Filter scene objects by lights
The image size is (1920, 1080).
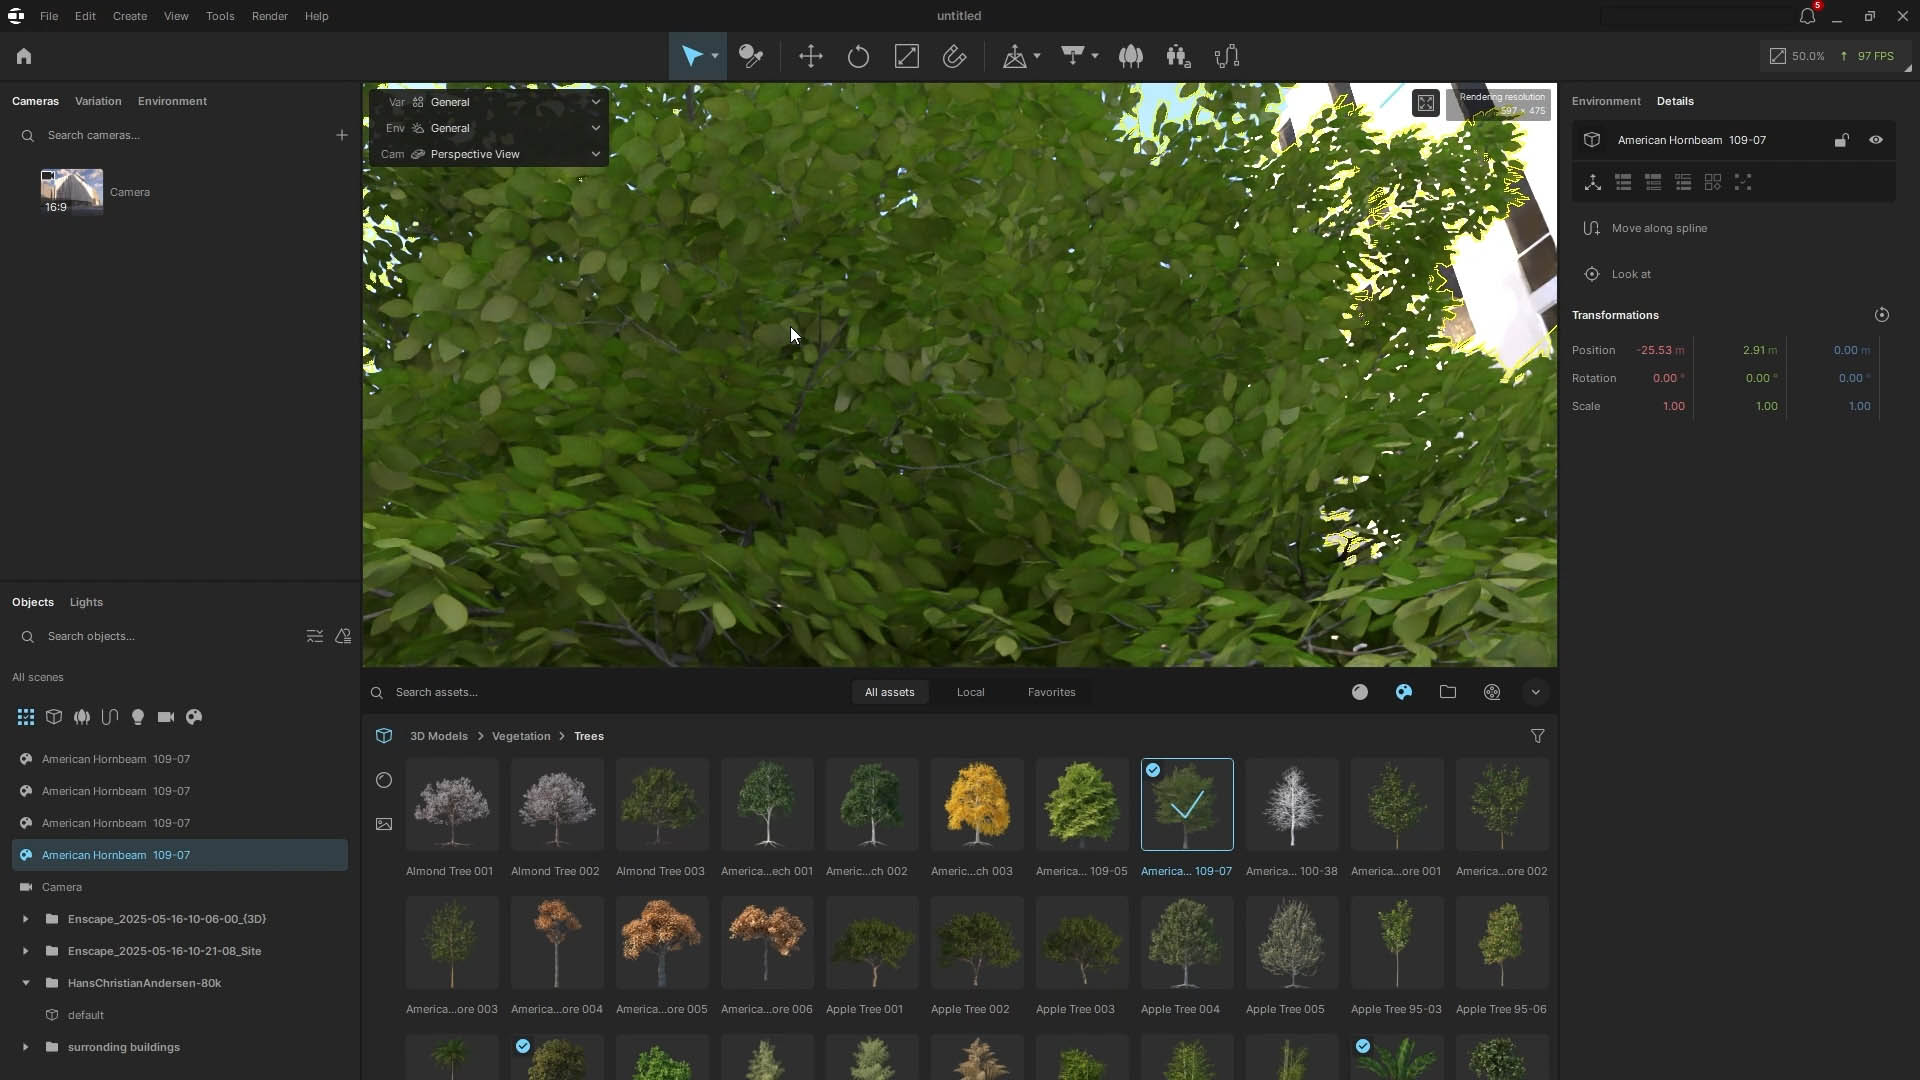point(138,717)
